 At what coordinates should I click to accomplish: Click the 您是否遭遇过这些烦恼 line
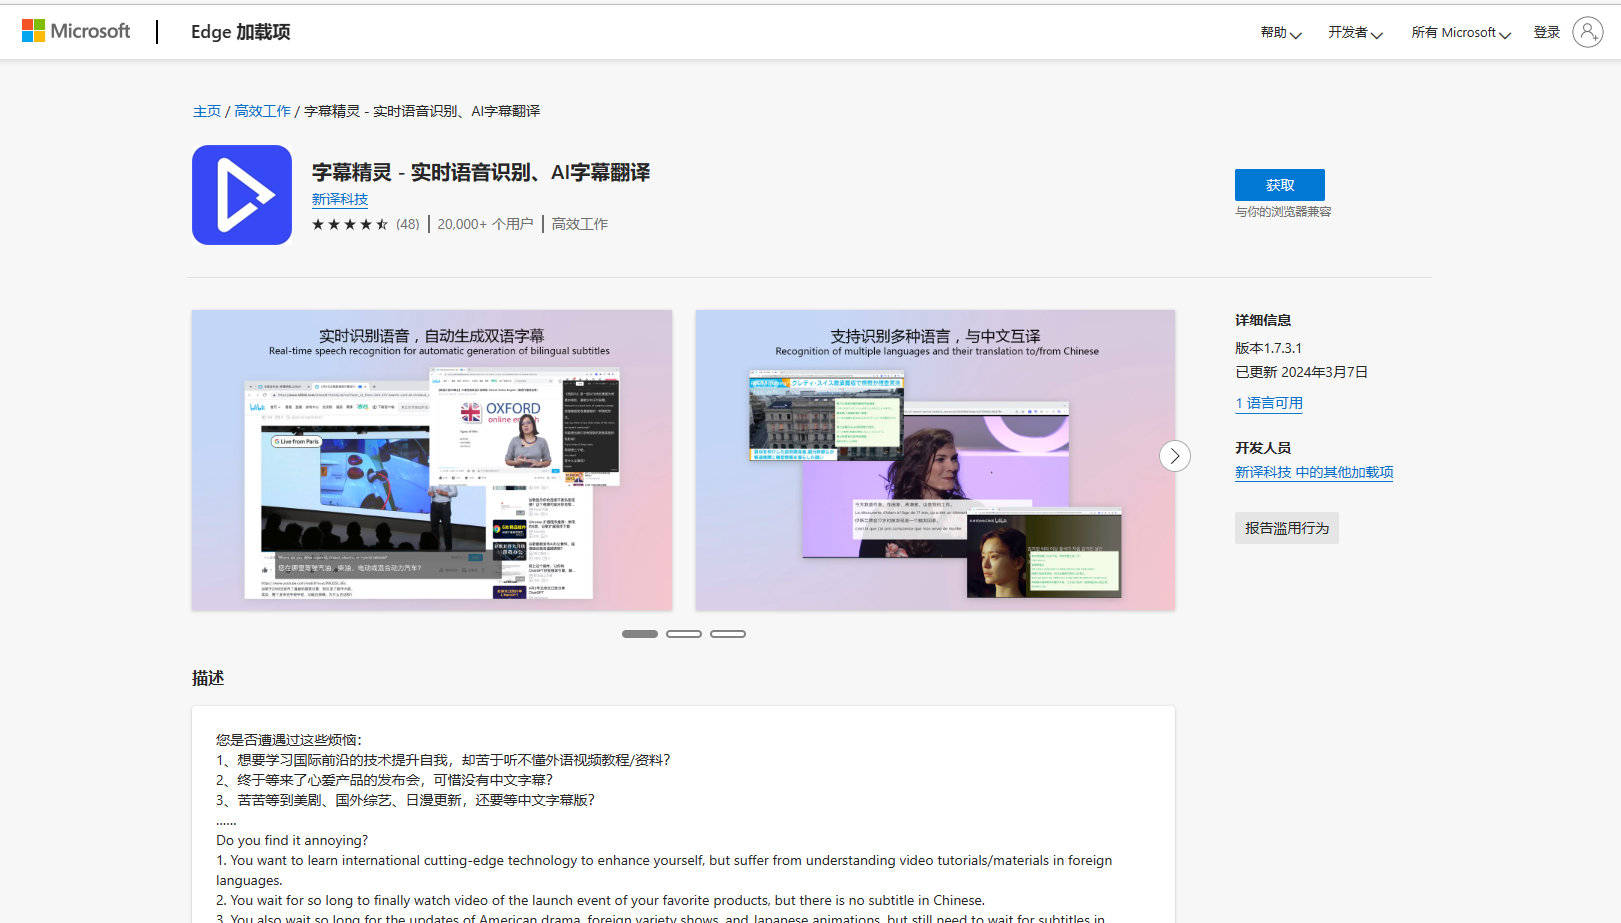(289, 740)
